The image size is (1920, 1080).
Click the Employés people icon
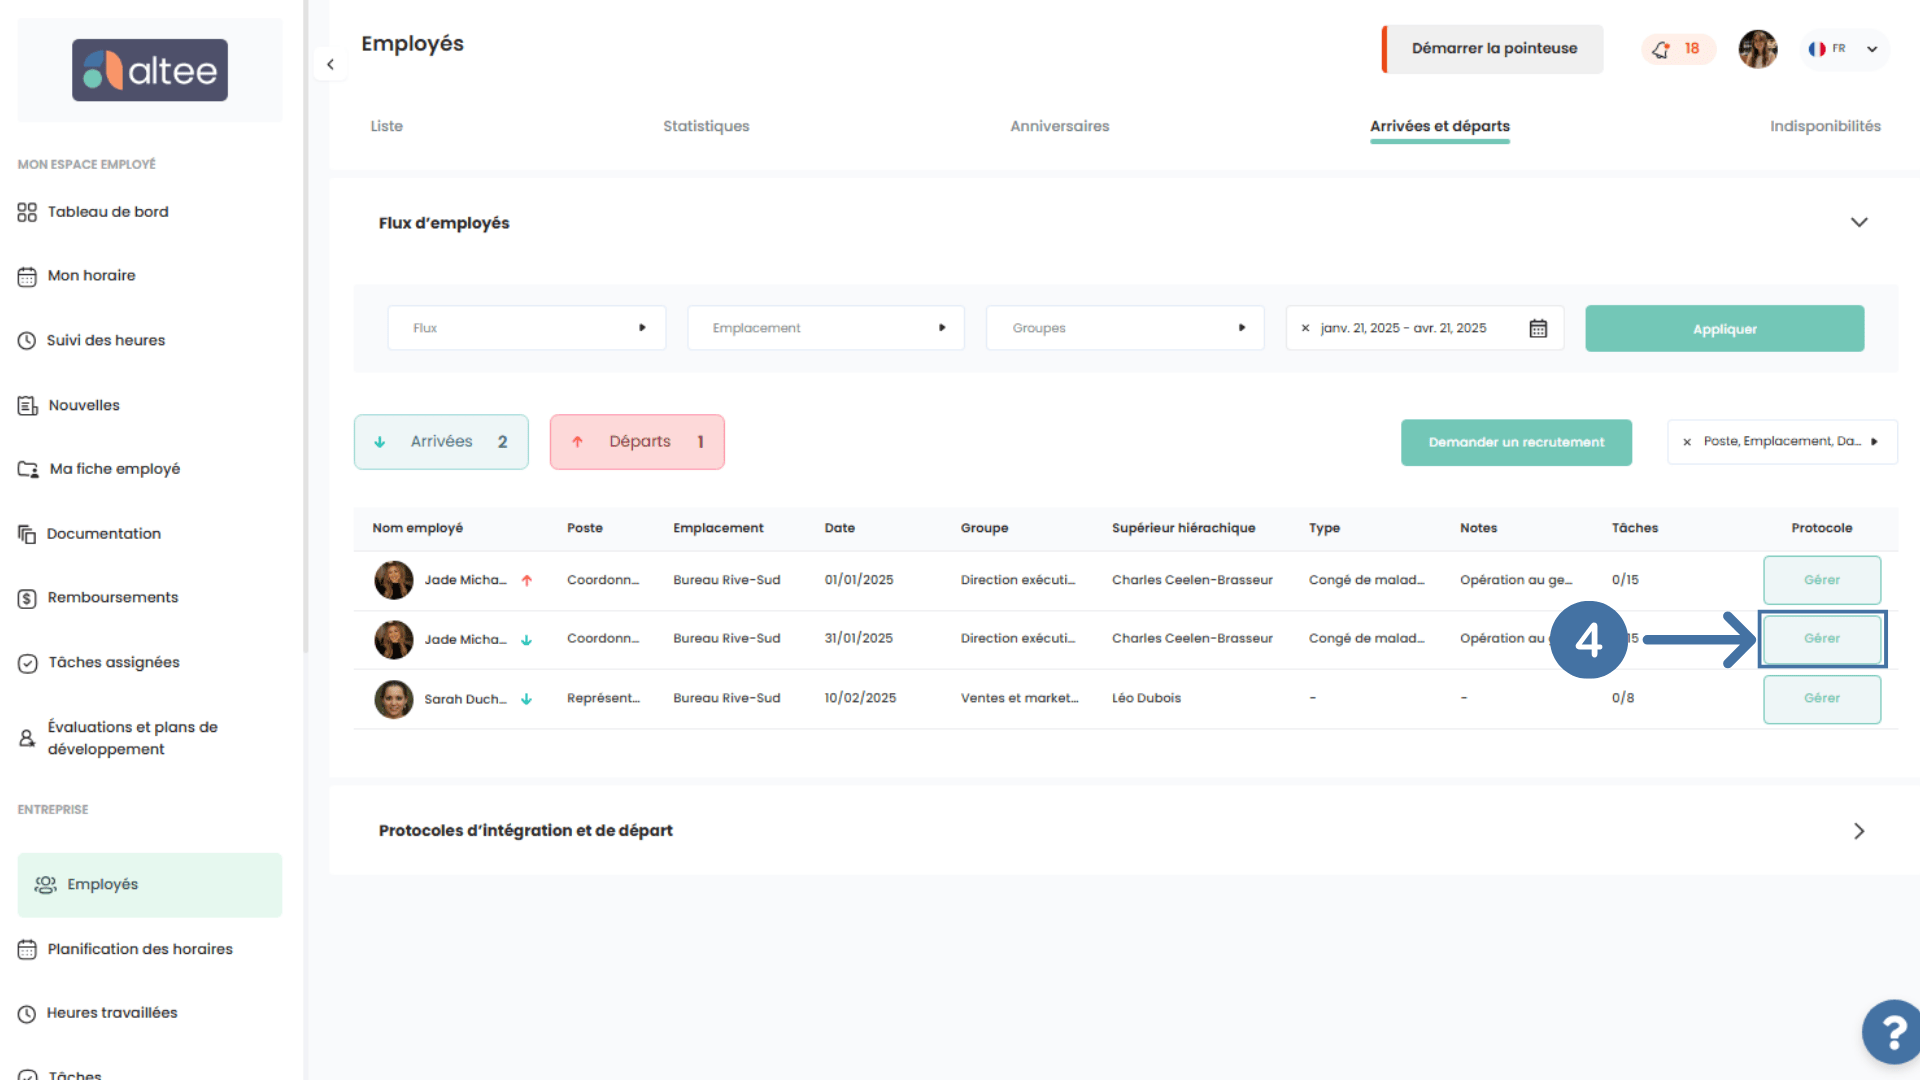pyautogui.click(x=46, y=885)
